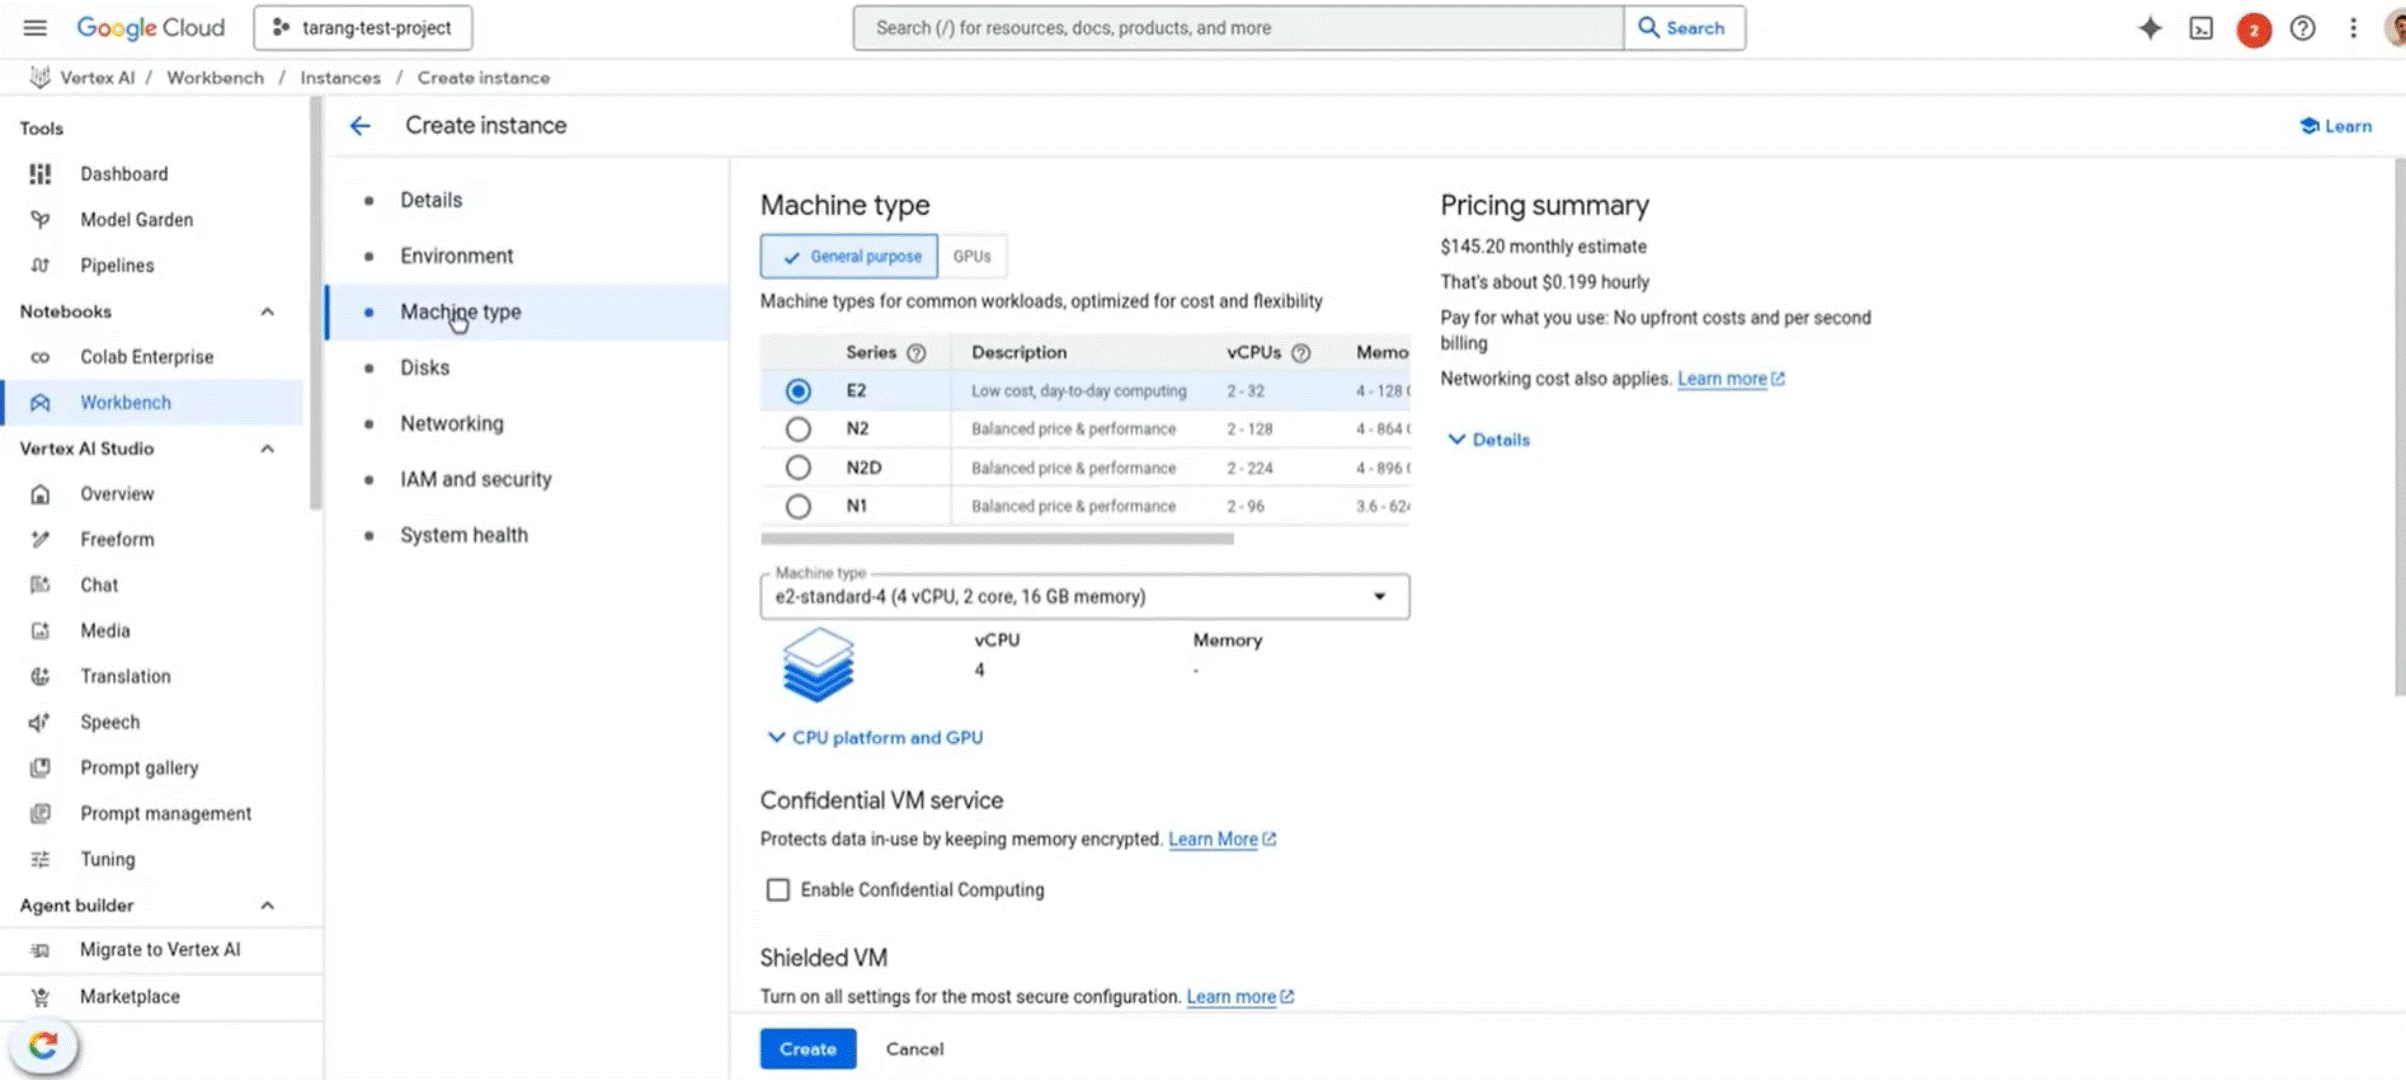Expand pricing Details section
2406x1080 pixels.
pyautogui.click(x=1489, y=439)
